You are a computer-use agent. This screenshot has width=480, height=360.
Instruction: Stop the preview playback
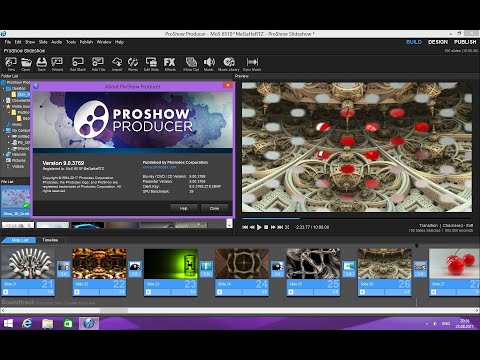click(266, 227)
